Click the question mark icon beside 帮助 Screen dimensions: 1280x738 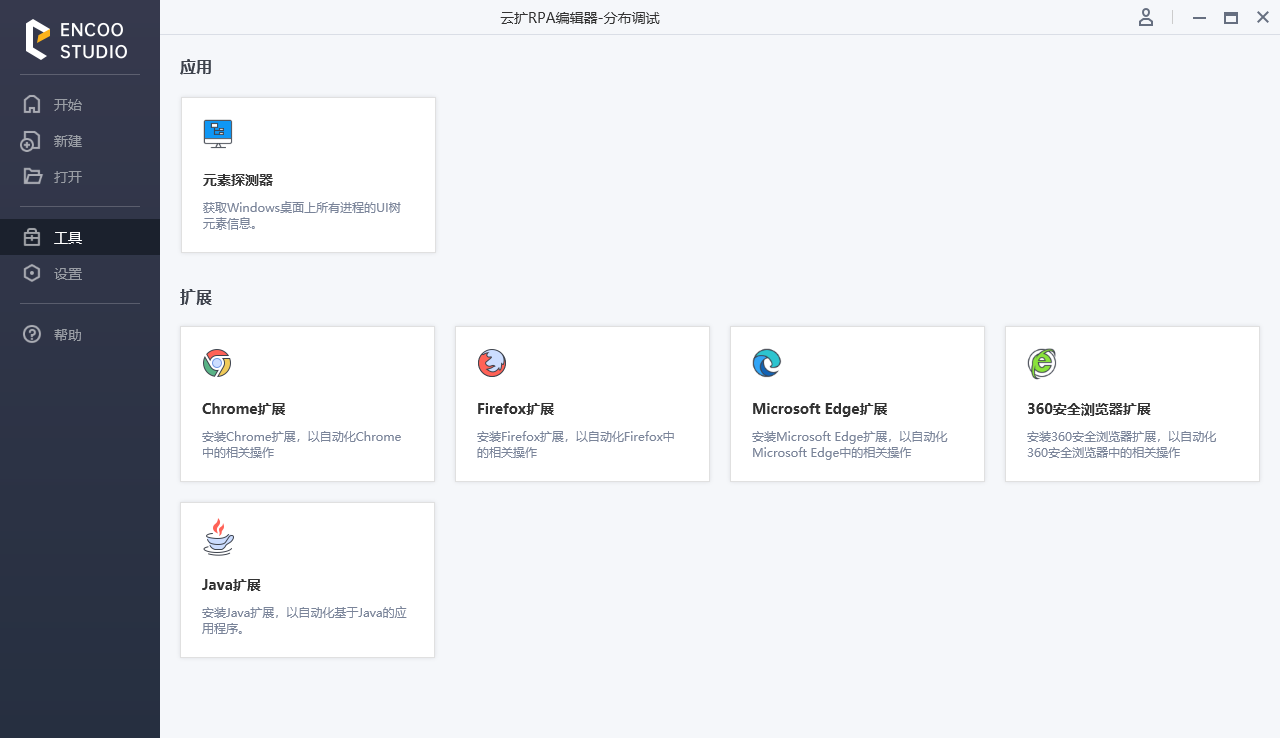click(32, 334)
